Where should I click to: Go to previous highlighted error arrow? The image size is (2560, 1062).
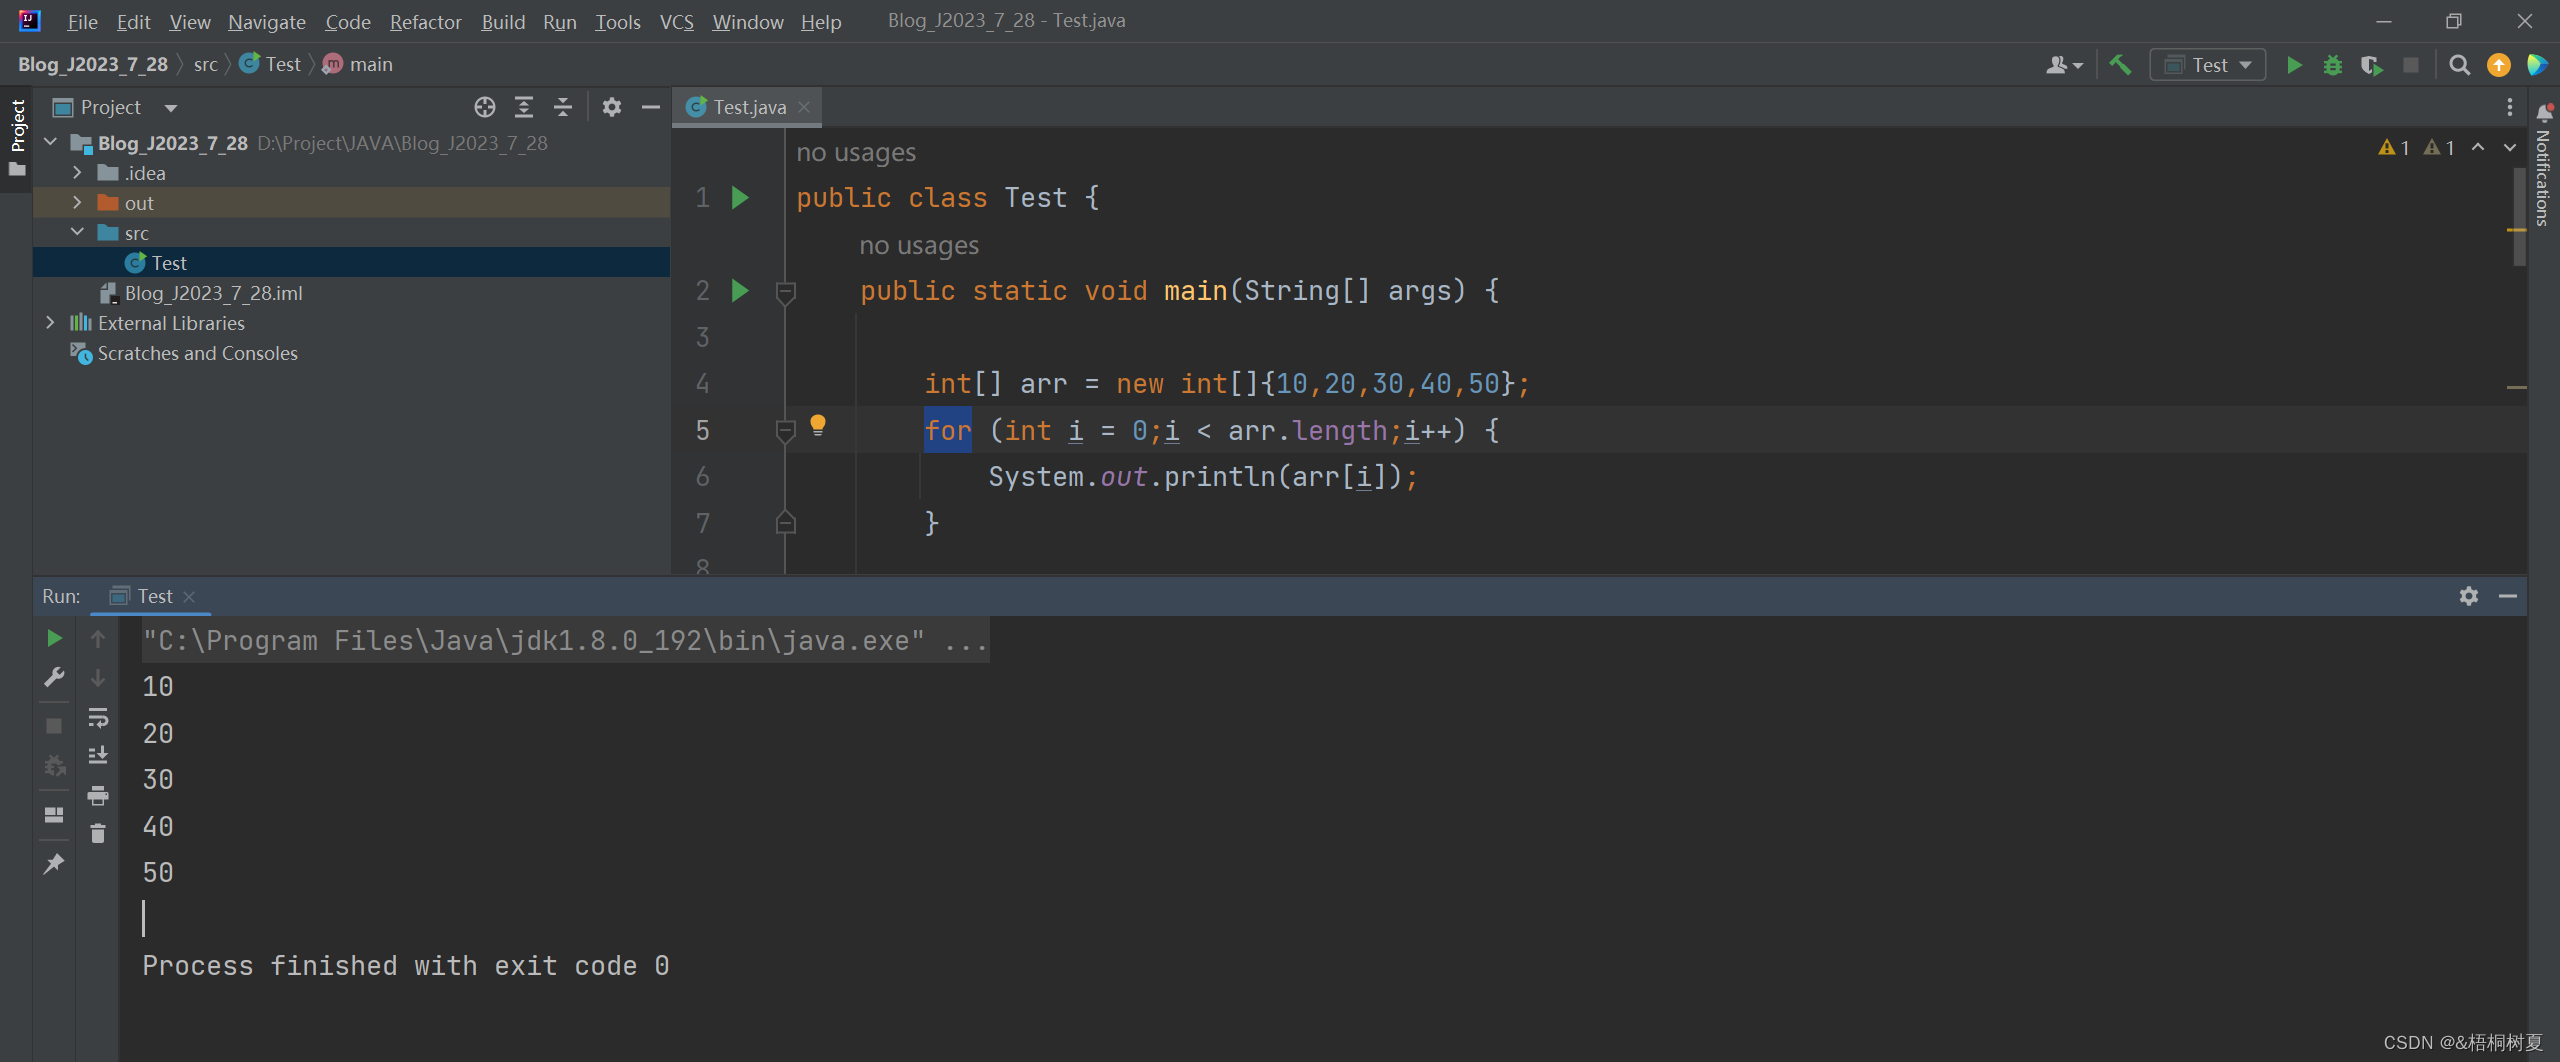click(x=2478, y=147)
